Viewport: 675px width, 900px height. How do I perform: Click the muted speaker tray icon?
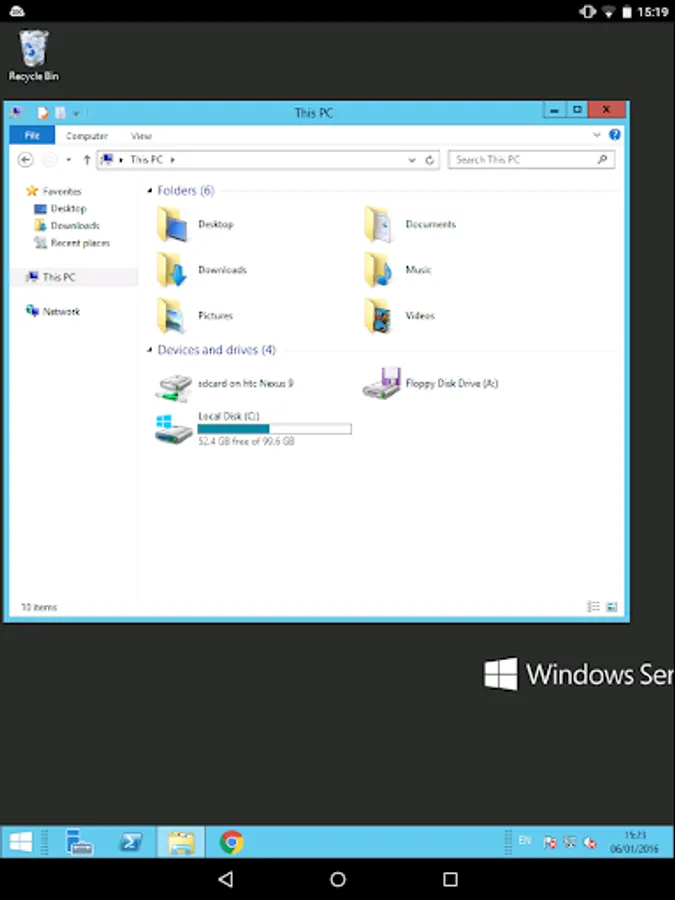point(589,842)
